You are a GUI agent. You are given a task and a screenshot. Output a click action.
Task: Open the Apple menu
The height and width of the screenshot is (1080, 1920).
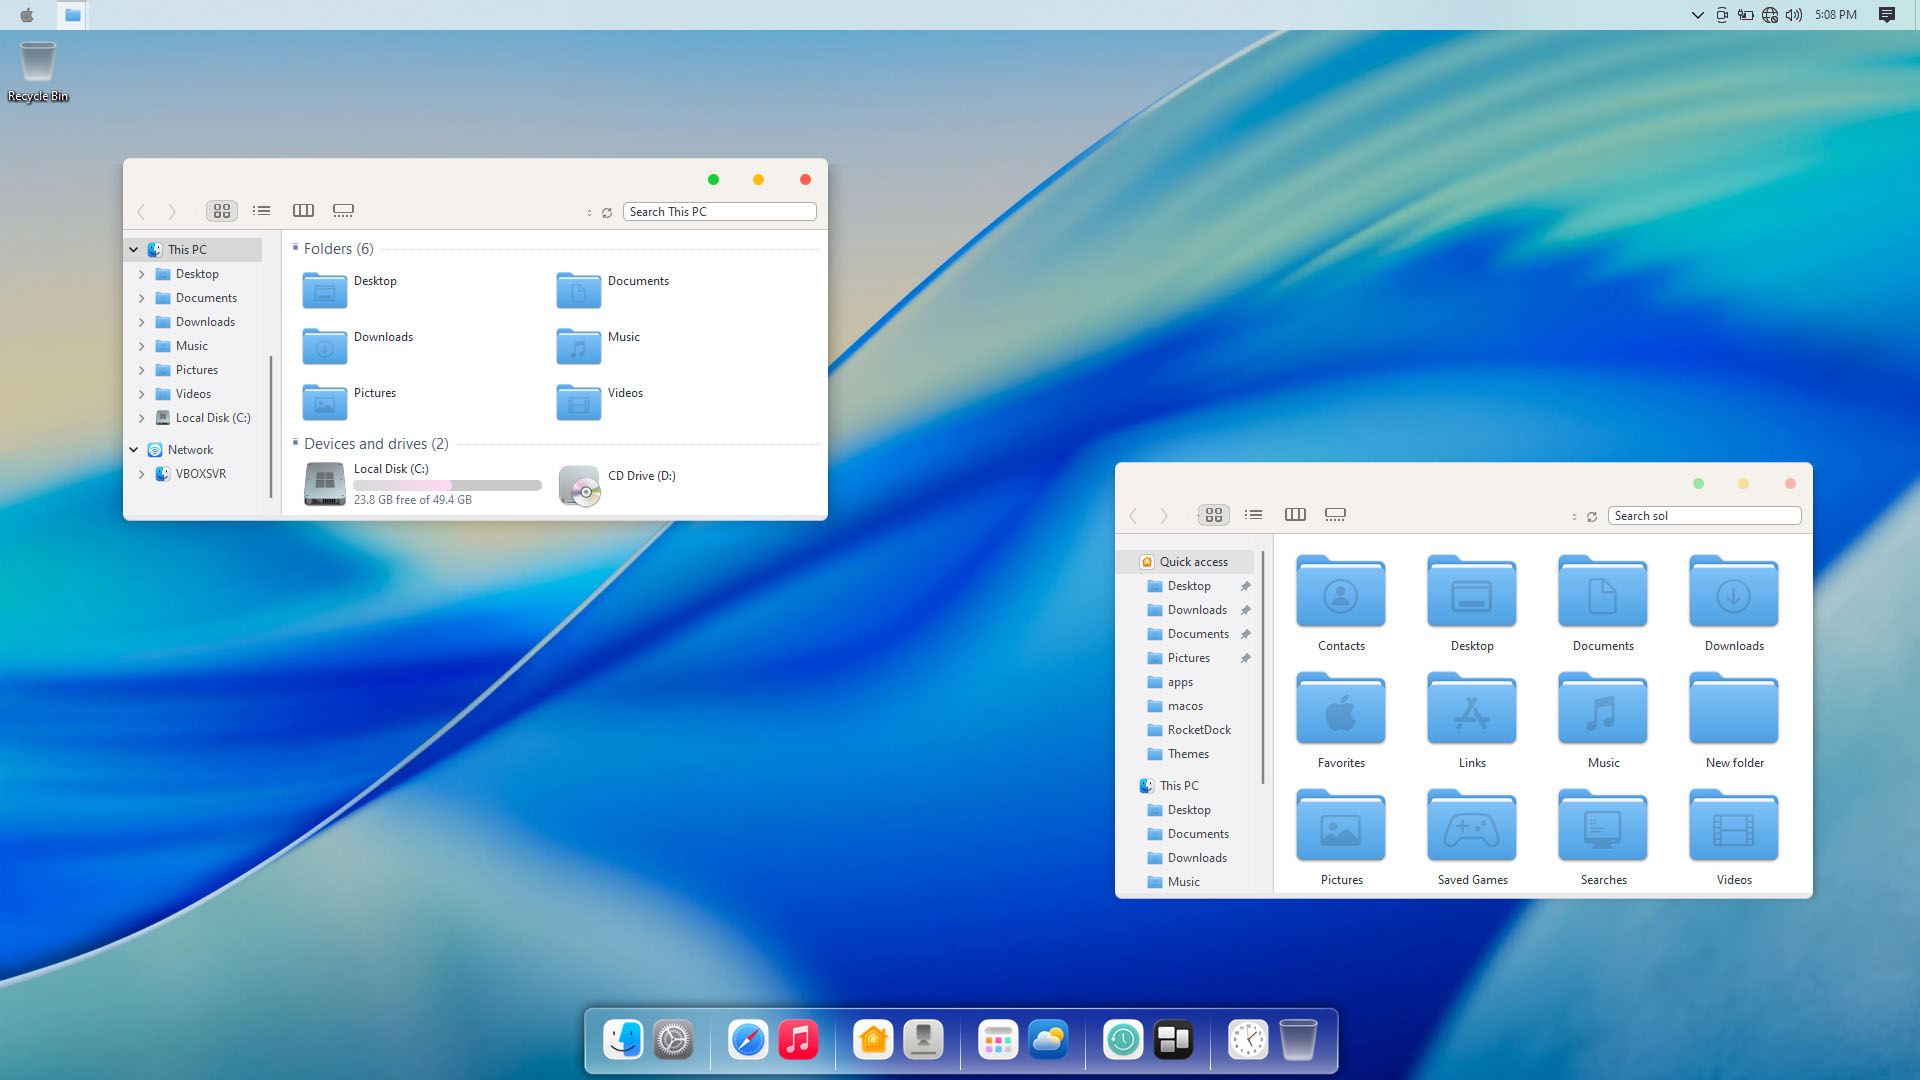tap(27, 15)
